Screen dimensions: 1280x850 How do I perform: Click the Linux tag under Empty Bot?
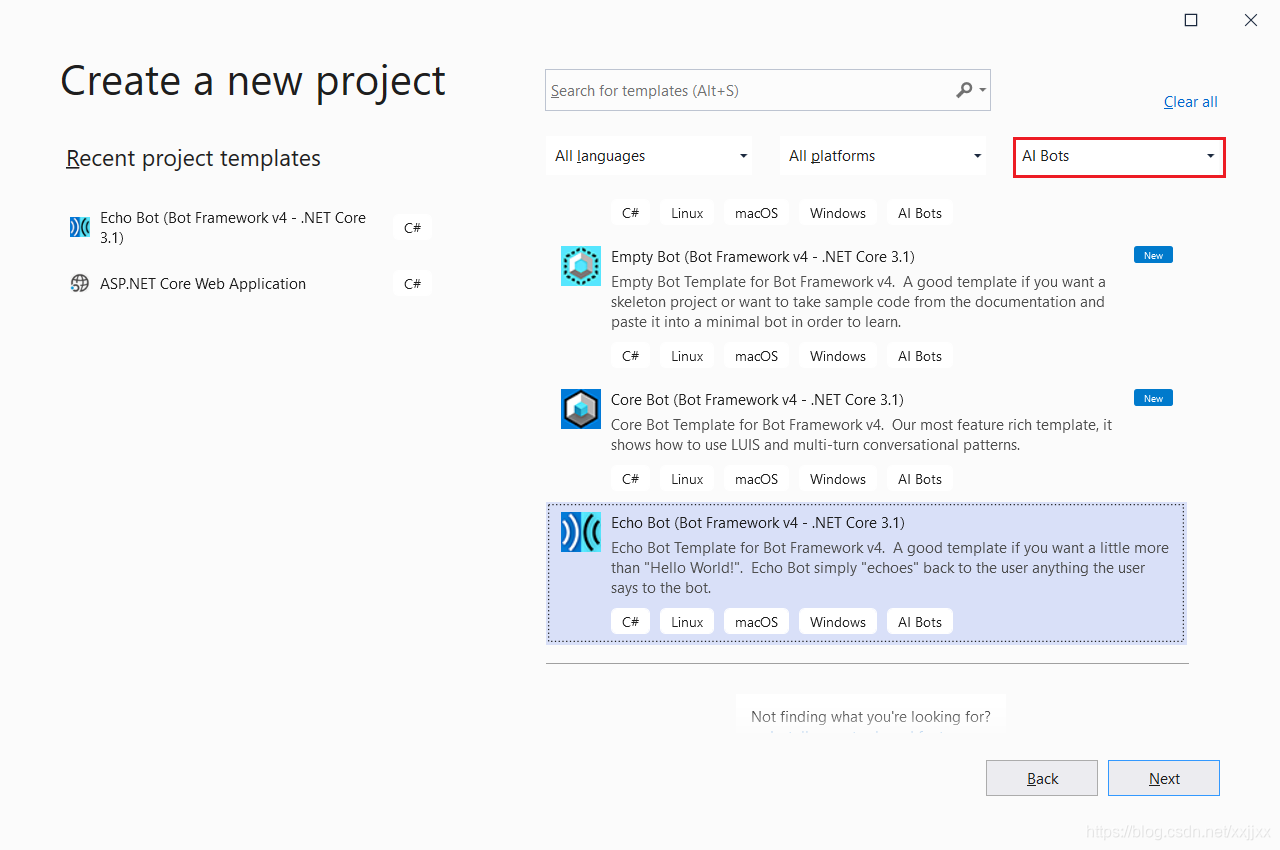pyautogui.click(x=687, y=356)
